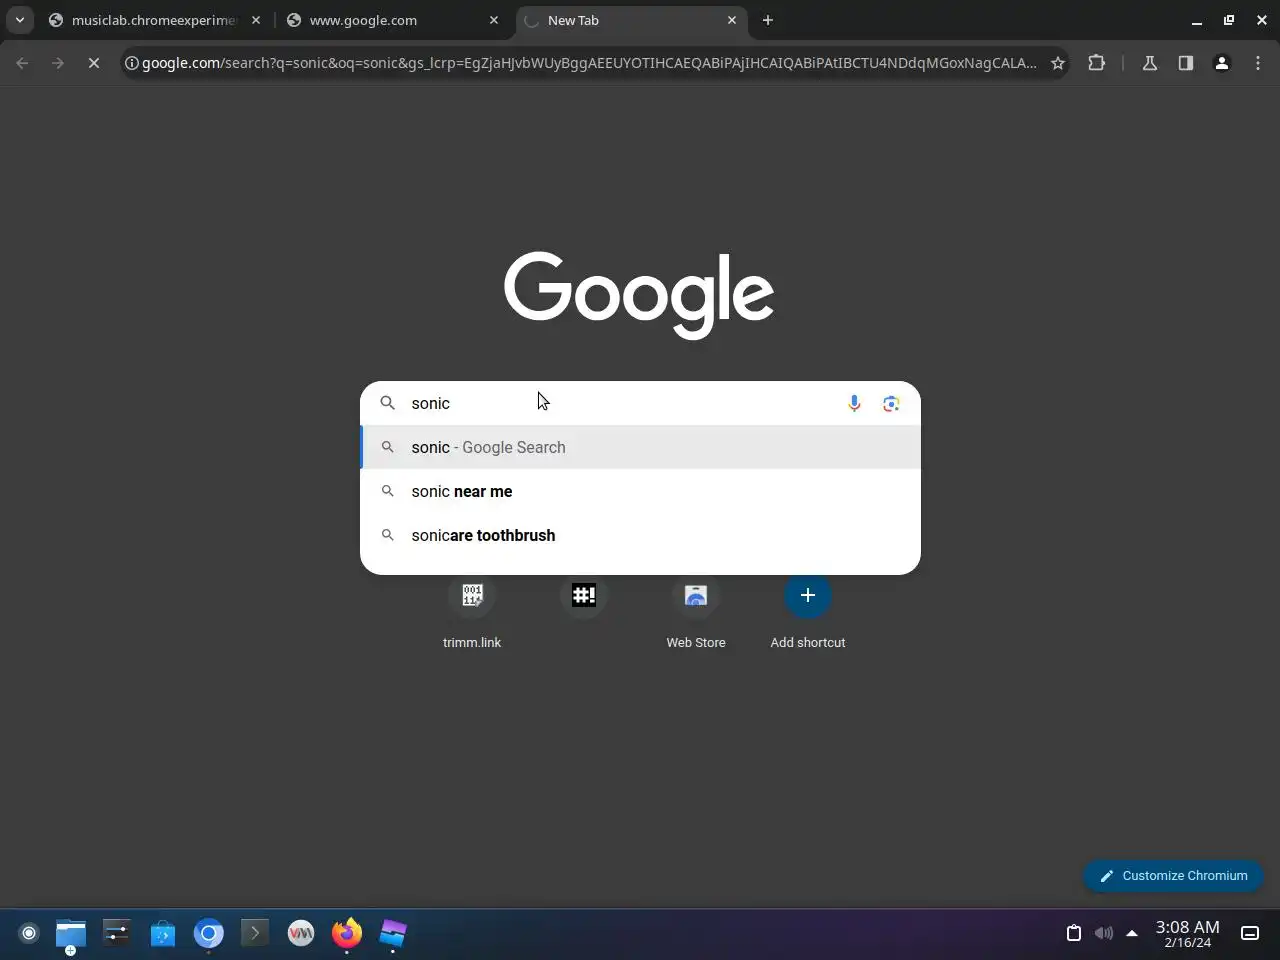Expand hidden system tray icons arrow
1280x960 pixels.
pyautogui.click(x=1132, y=933)
